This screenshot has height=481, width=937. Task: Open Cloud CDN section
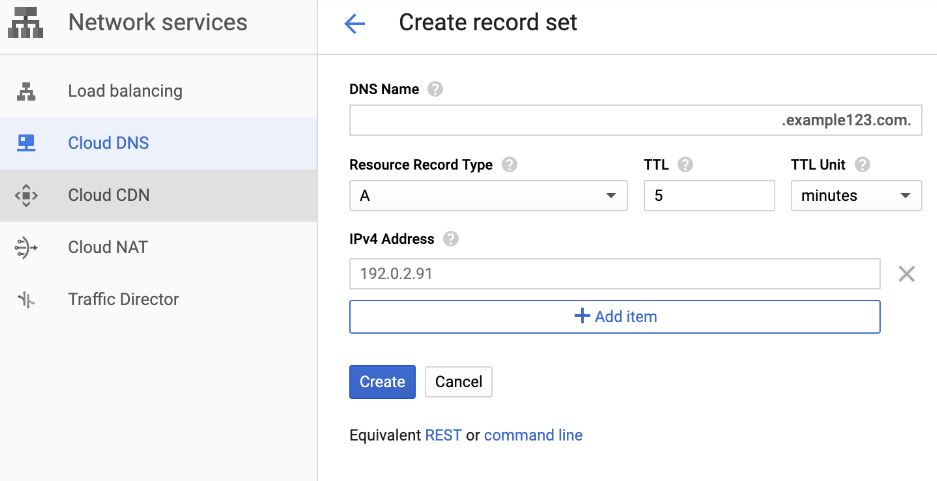pyautogui.click(x=158, y=195)
